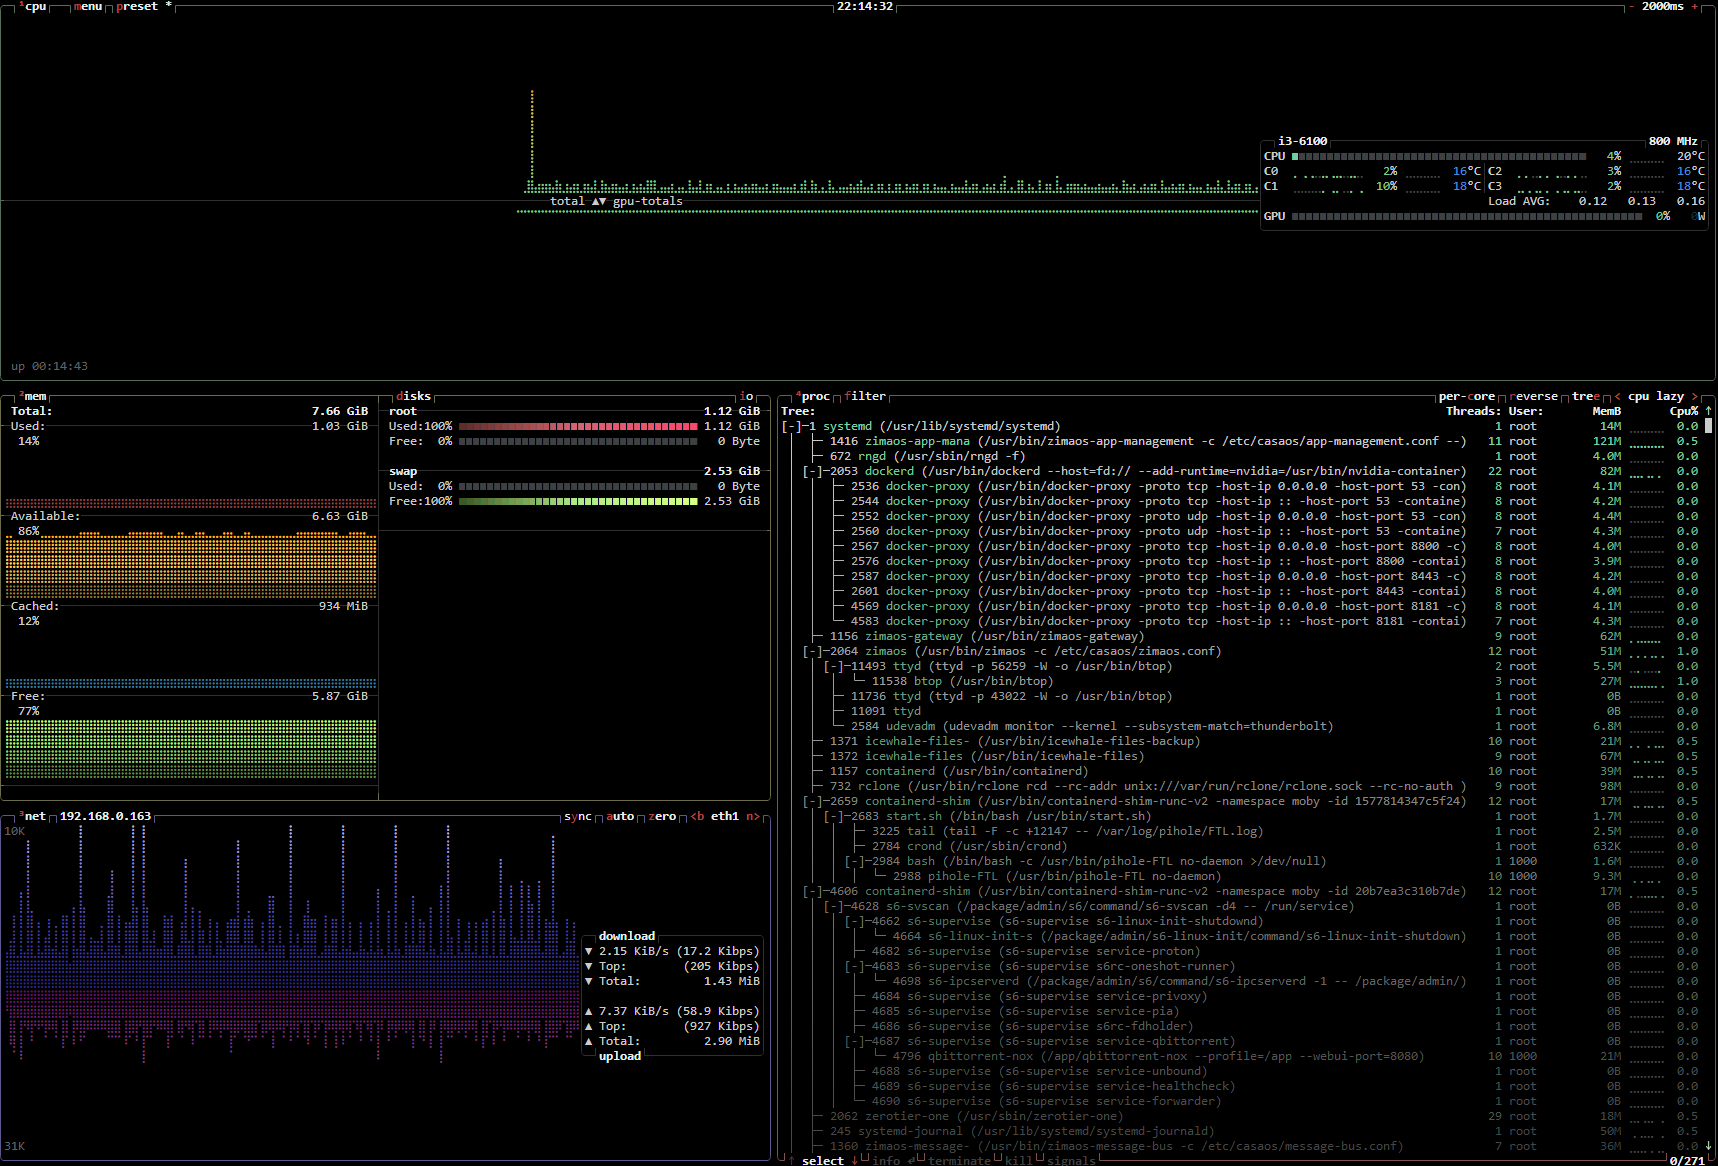The image size is (1718, 1166).
Task: Click left arrow to change process sorting
Action: 1617,397
